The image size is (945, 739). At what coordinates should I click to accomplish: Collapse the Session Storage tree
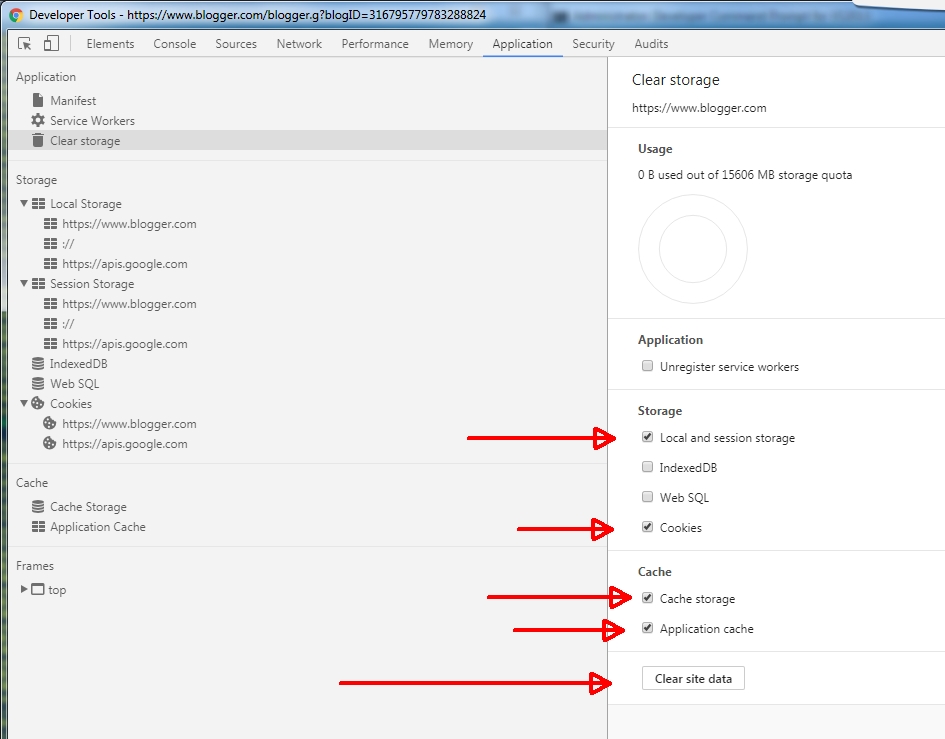(x=22, y=283)
